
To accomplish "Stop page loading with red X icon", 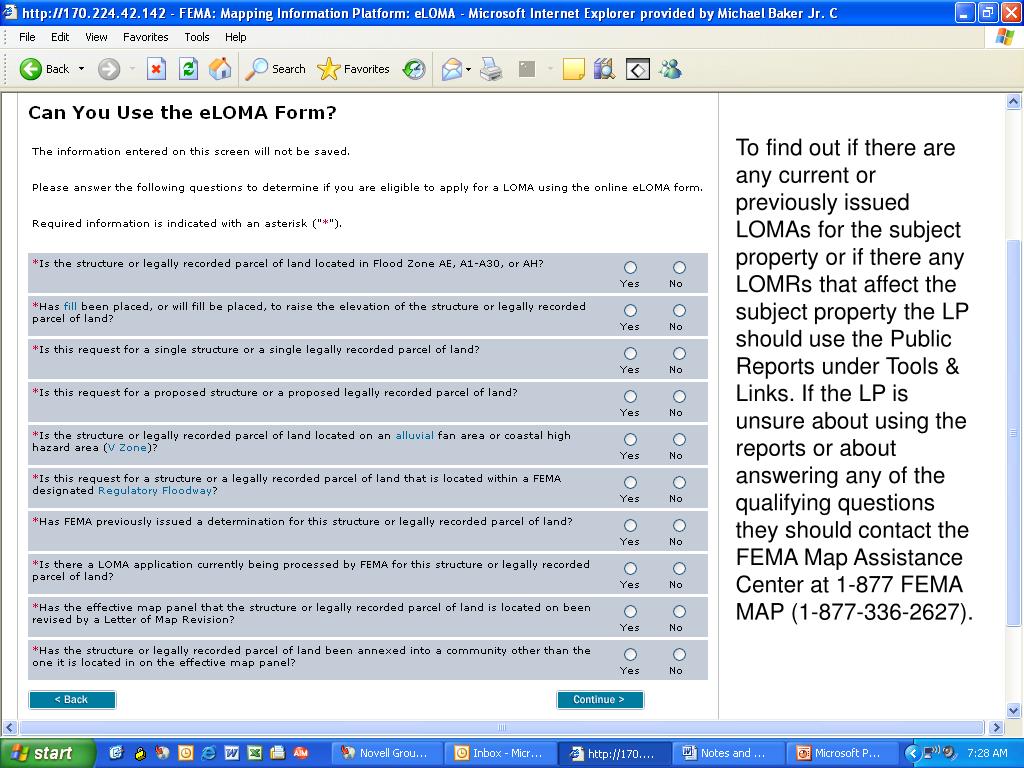I will (156, 69).
